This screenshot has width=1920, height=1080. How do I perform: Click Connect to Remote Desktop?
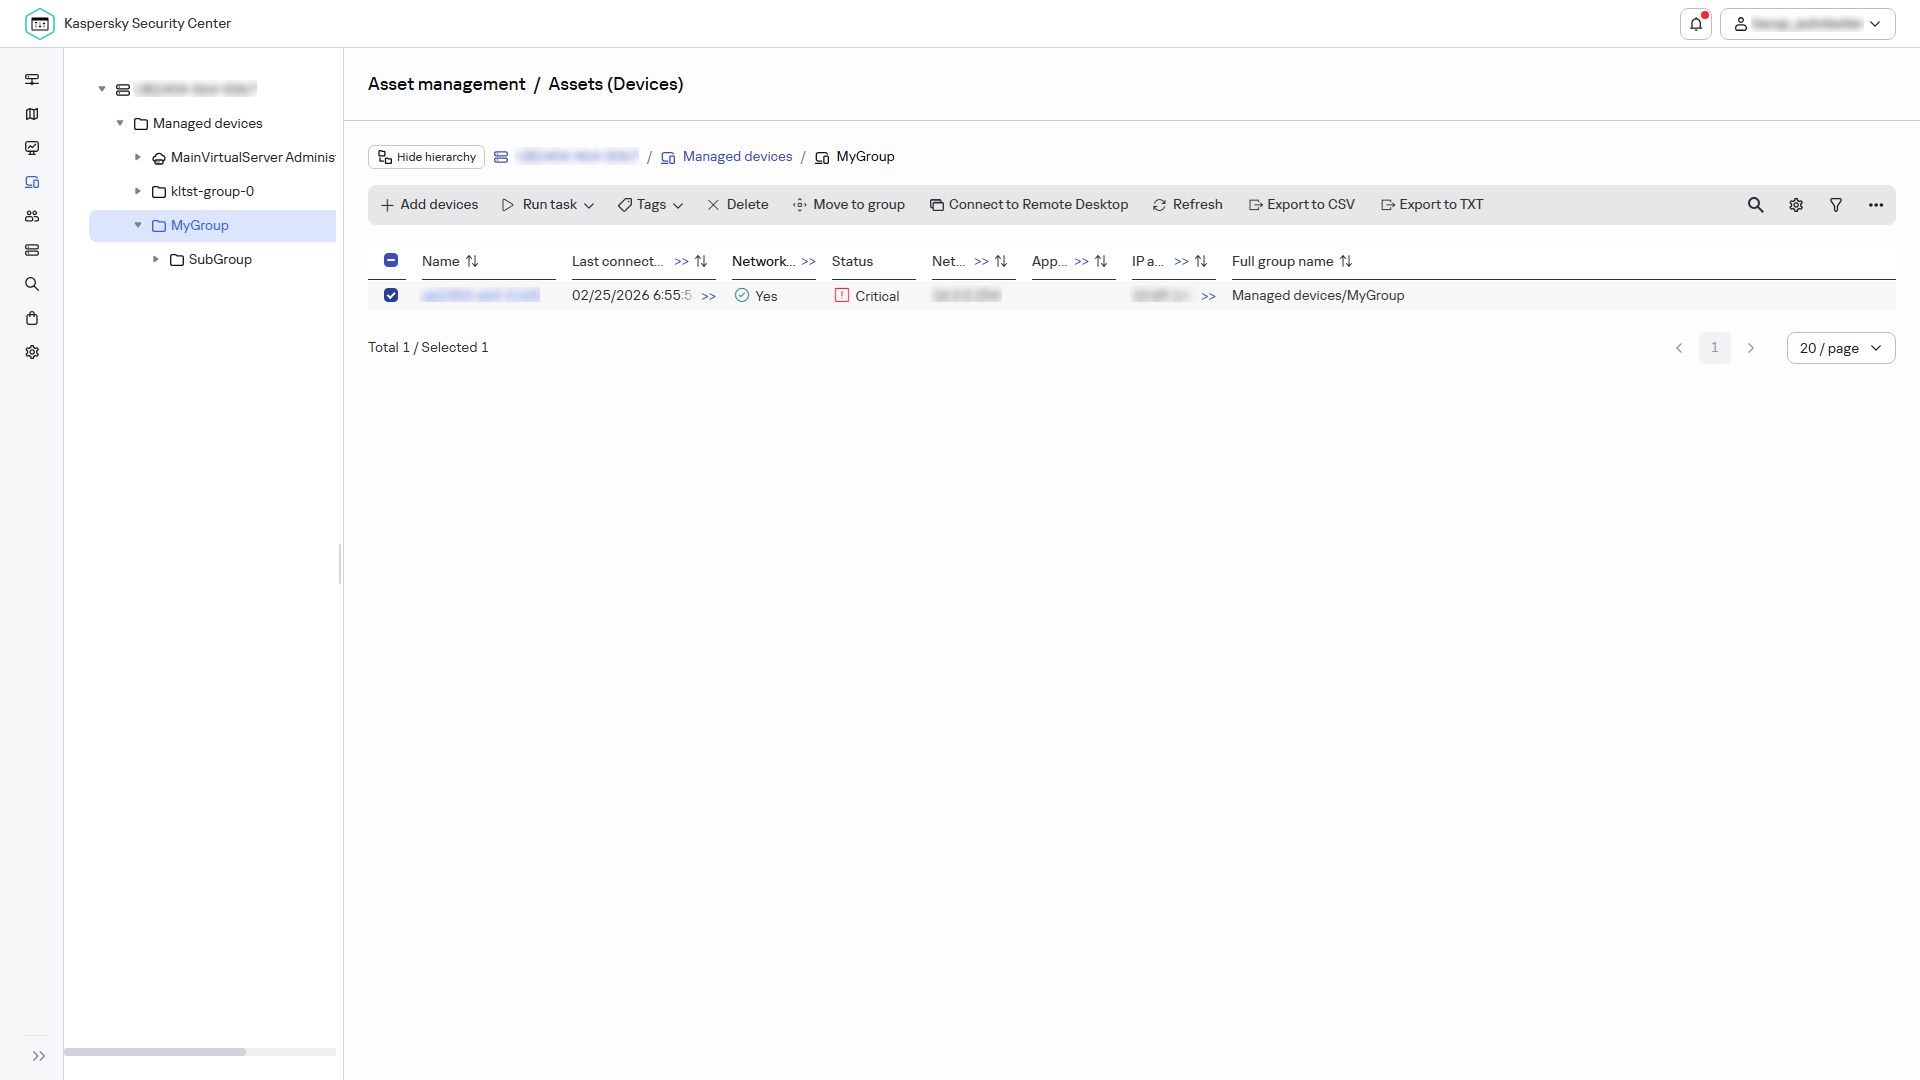tap(1029, 205)
